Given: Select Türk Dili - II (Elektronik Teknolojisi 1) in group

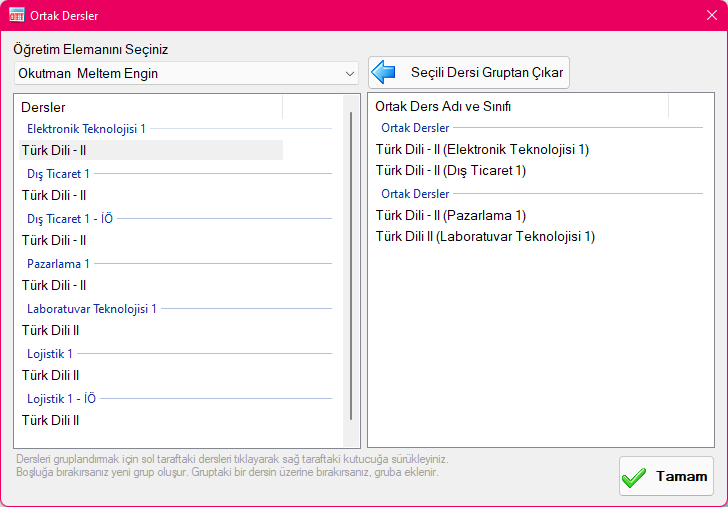Looking at the screenshot, I should [482, 150].
